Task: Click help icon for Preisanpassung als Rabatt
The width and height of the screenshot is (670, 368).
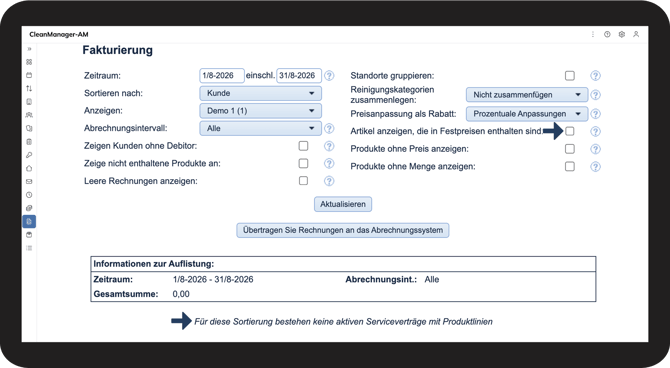Action: coord(595,114)
